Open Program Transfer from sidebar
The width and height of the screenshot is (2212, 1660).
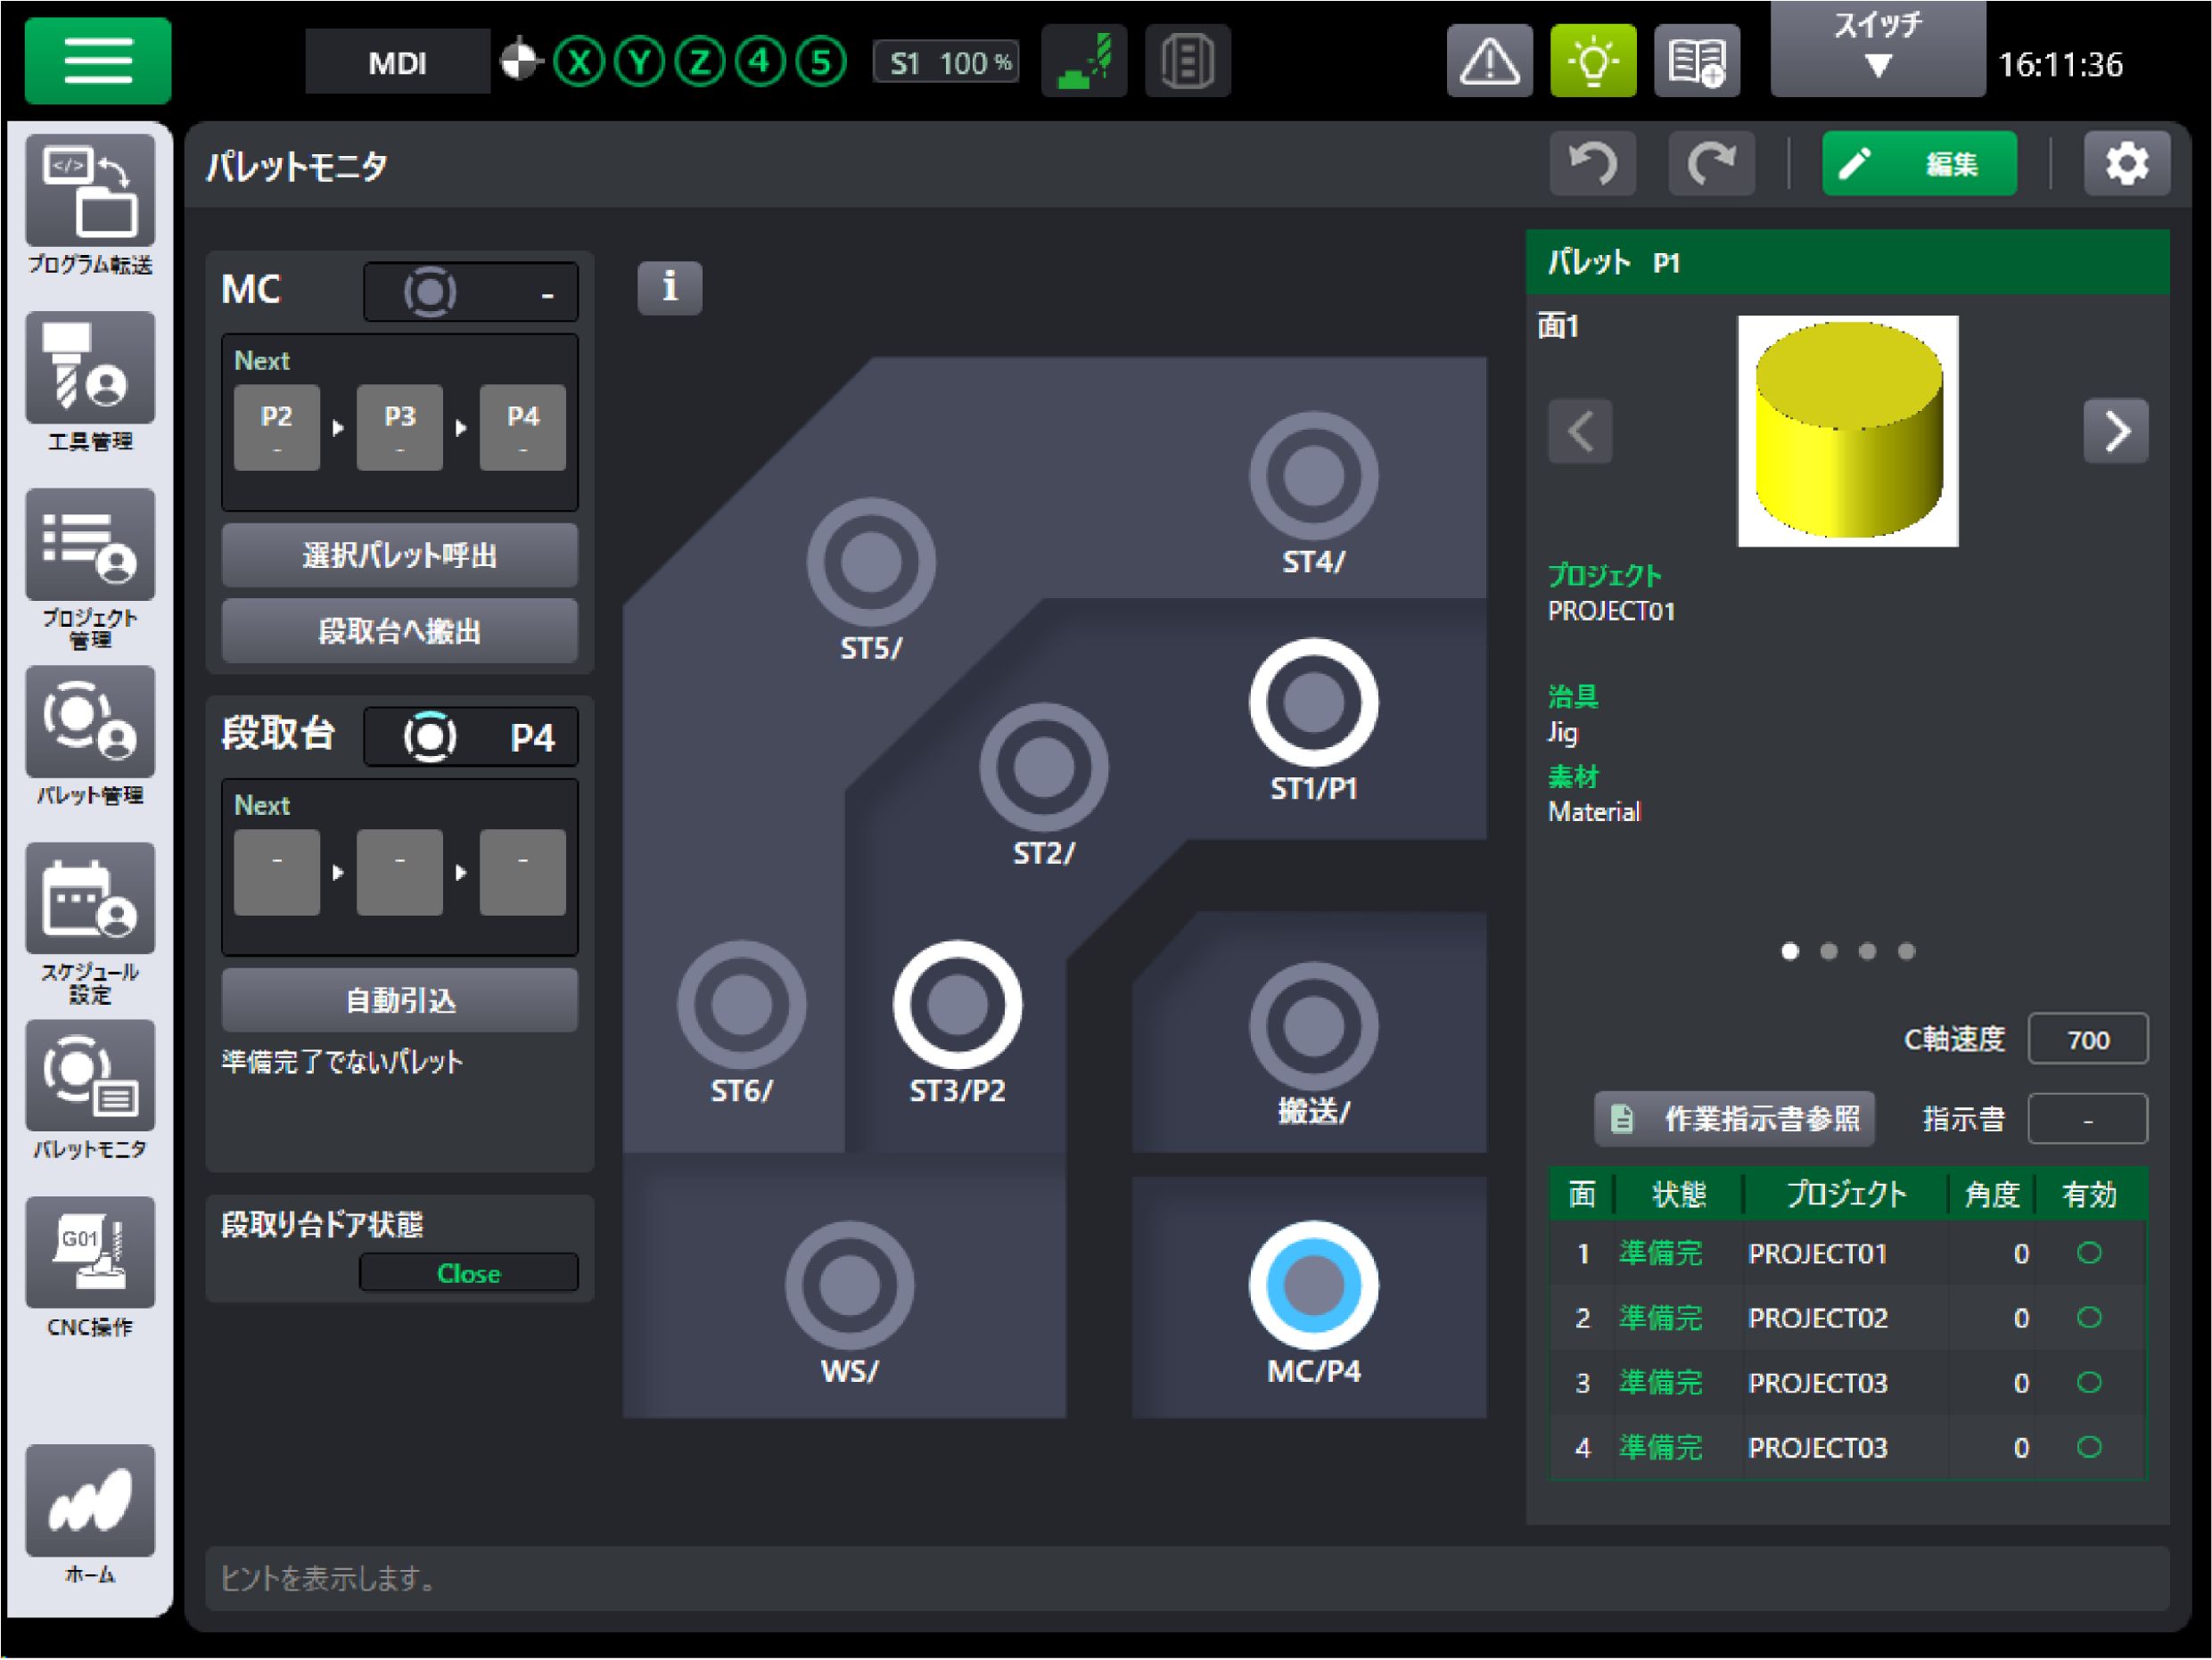point(90,192)
